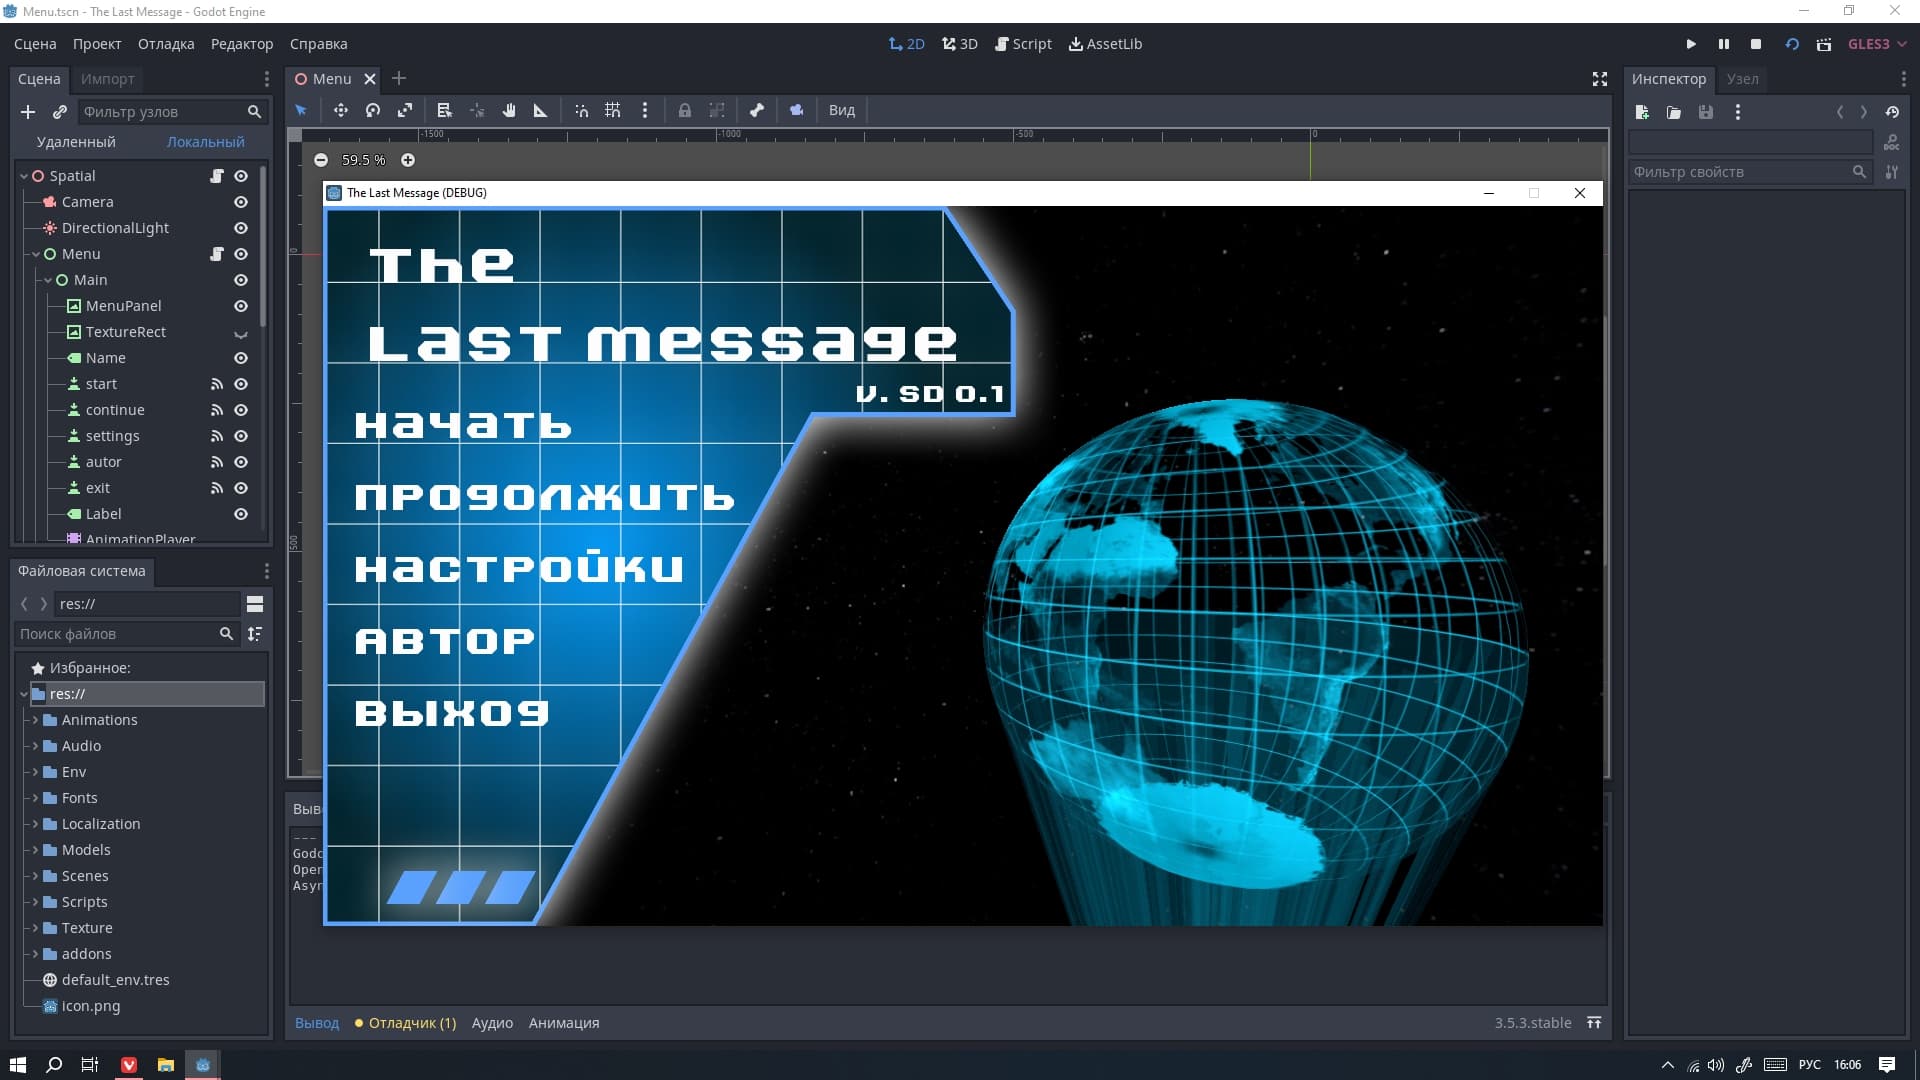Open the Проект menu
This screenshot has width=1920, height=1080.
click(x=97, y=44)
